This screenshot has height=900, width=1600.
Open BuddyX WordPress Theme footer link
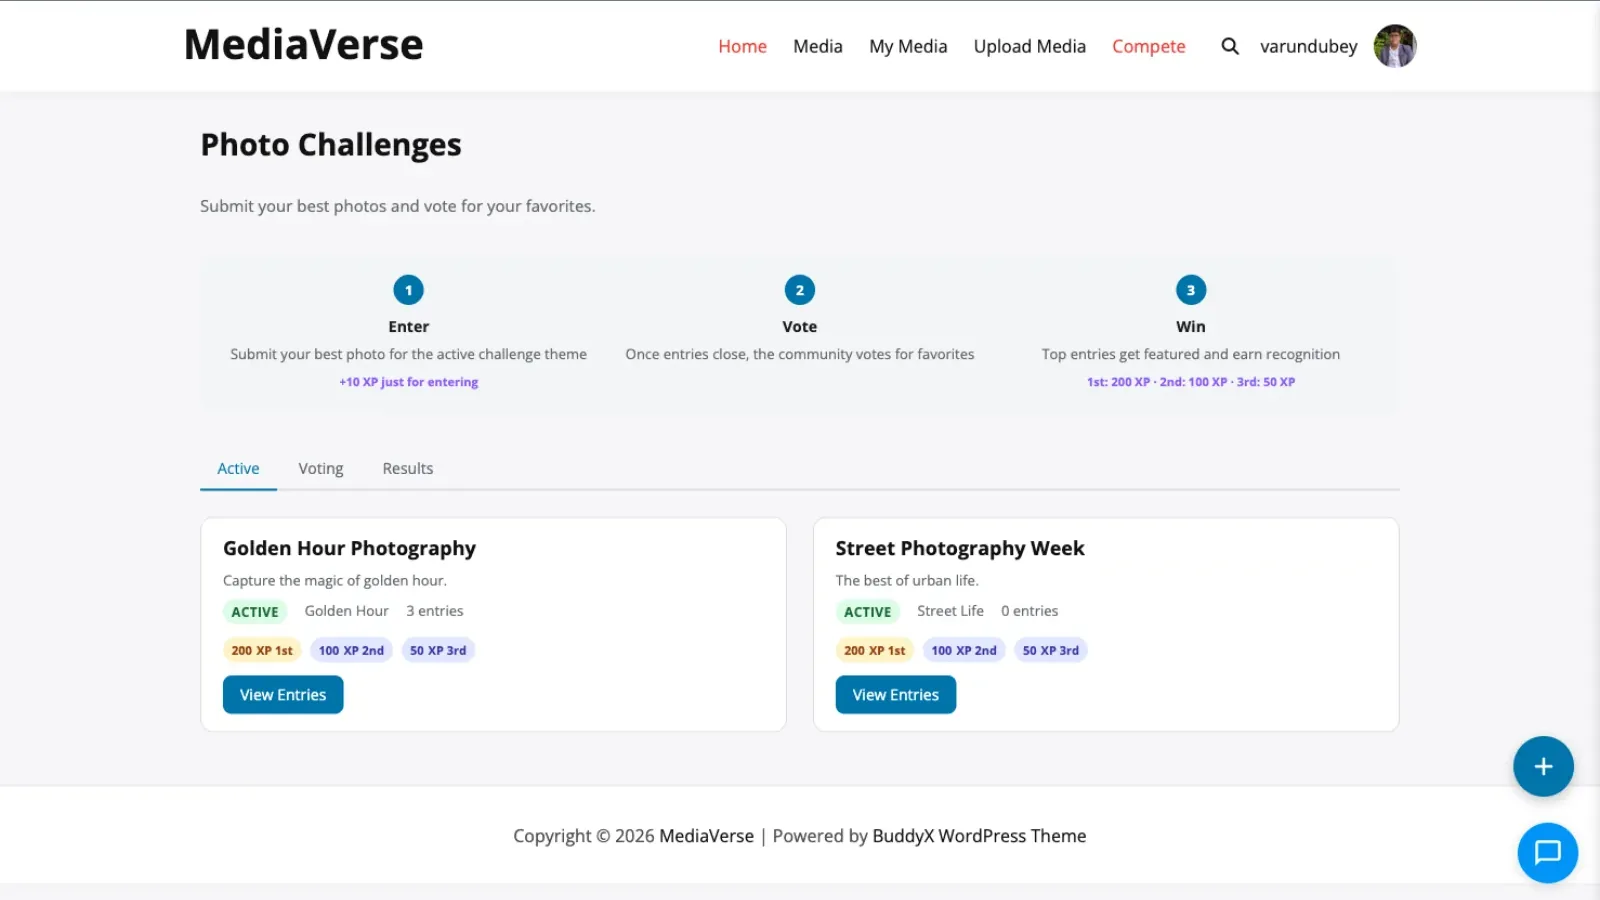pos(979,836)
